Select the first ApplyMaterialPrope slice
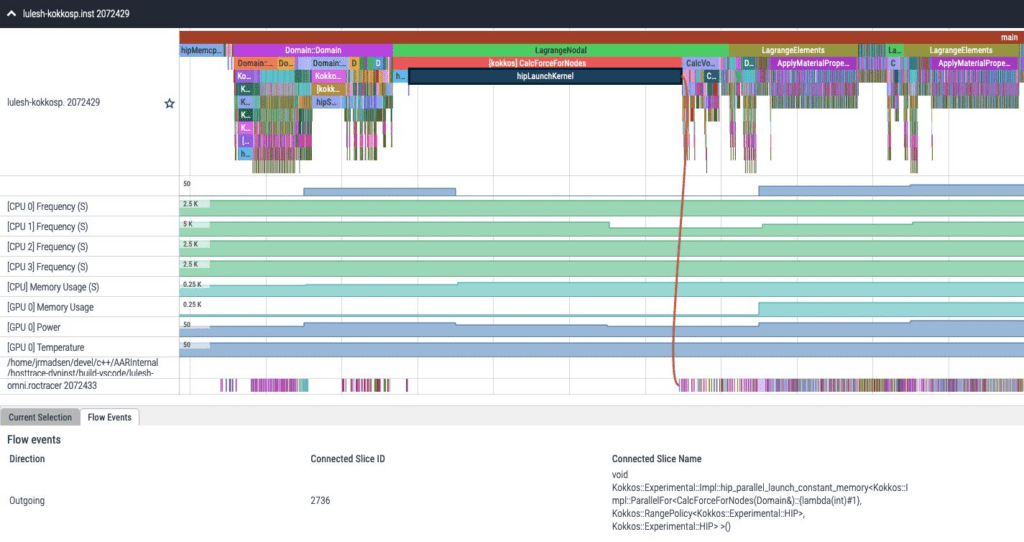 click(812, 63)
